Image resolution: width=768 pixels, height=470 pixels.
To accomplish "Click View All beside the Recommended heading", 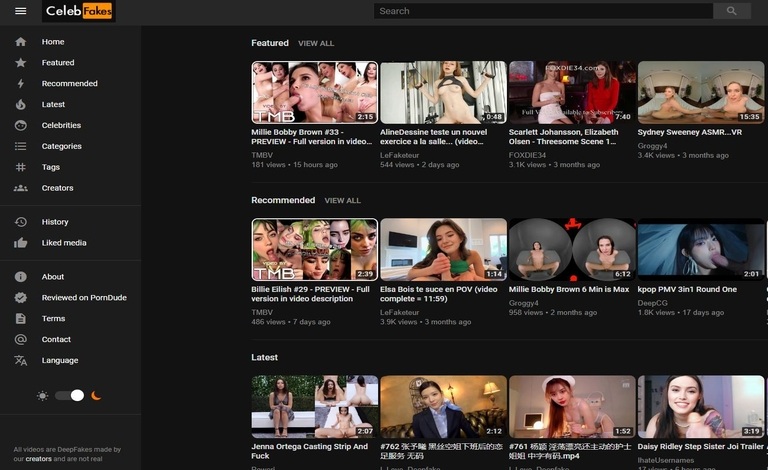I will point(342,201).
